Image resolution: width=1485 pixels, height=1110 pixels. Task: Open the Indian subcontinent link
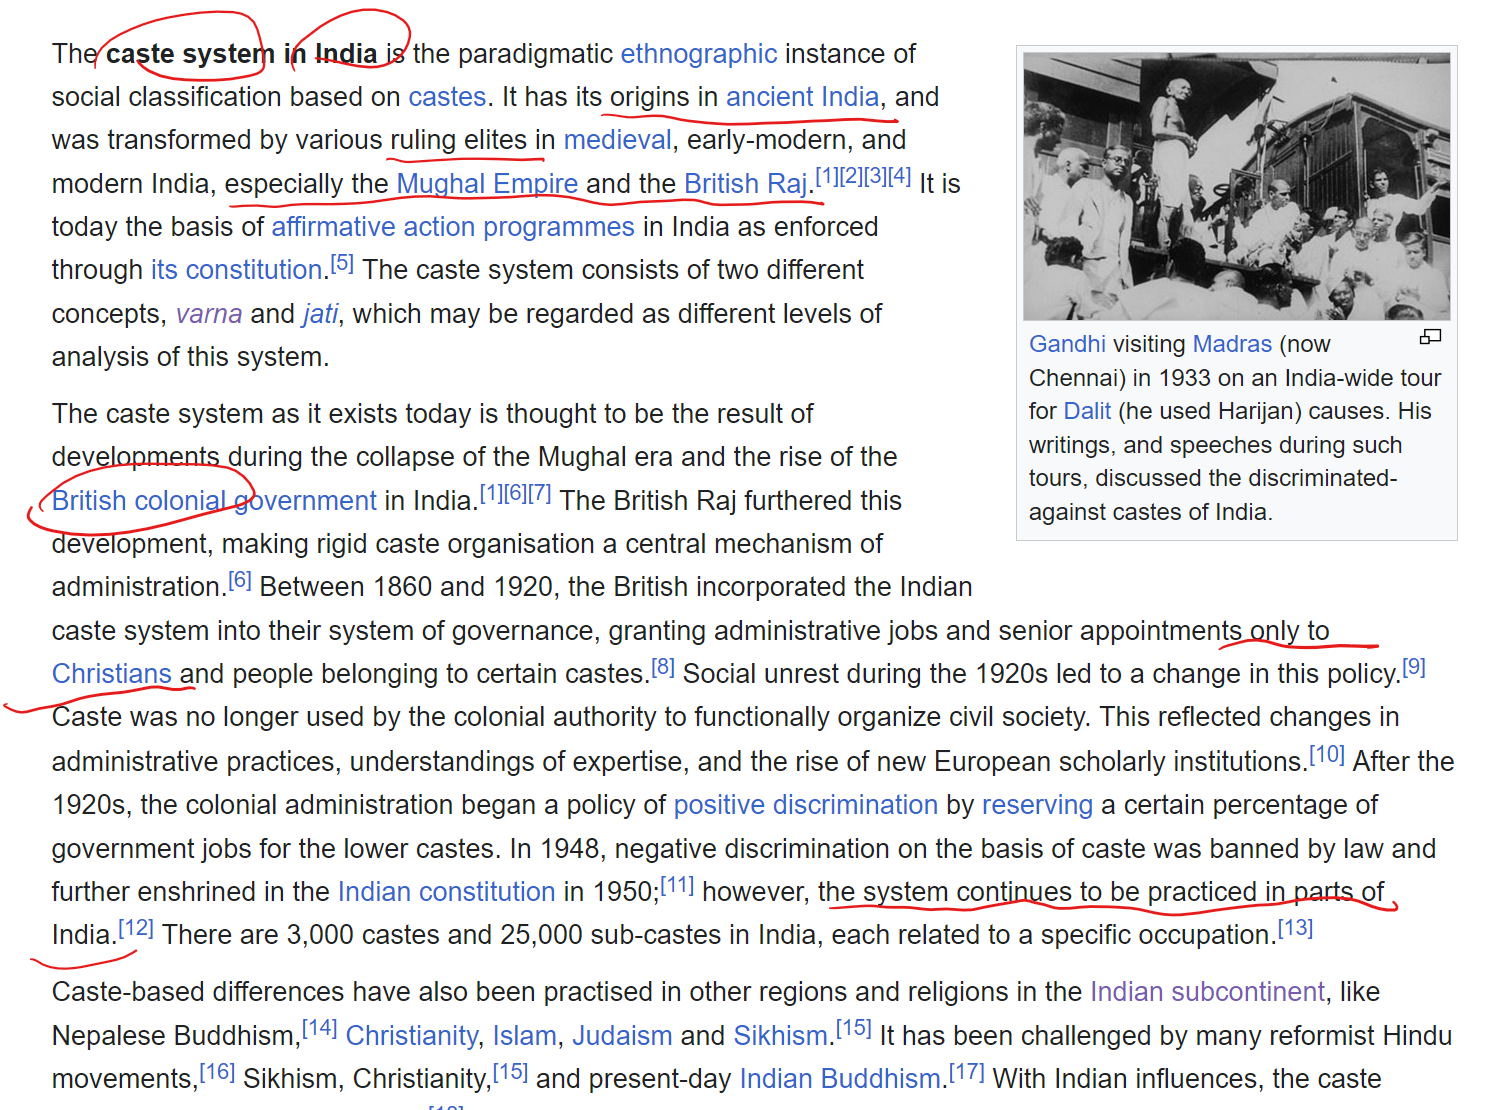[1207, 992]
